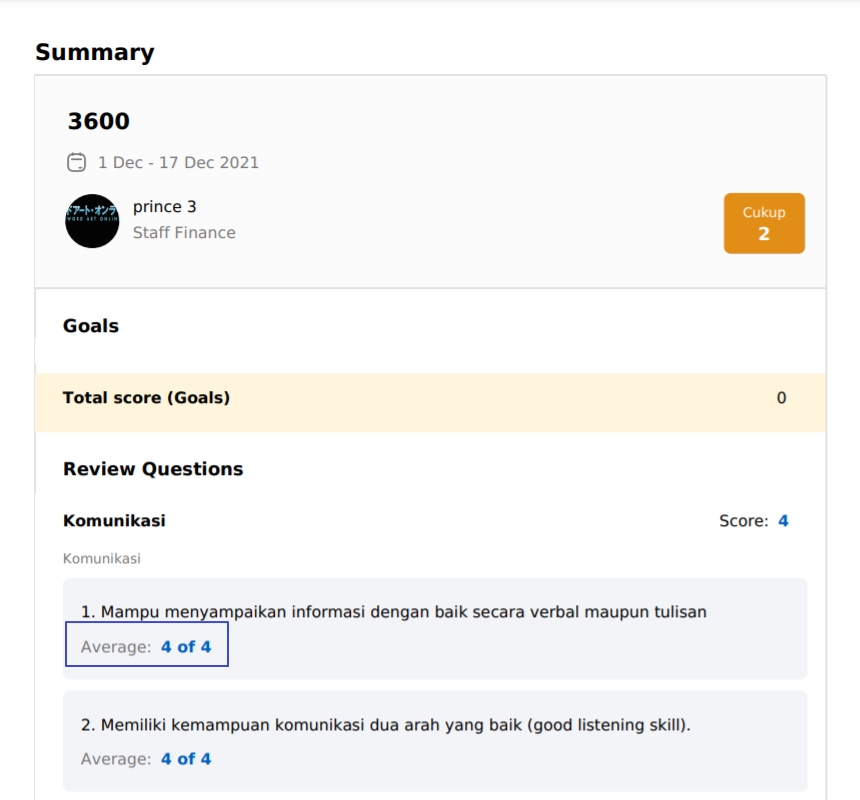Click the 4 of 4 average under question 1

(x=186, y=647)
